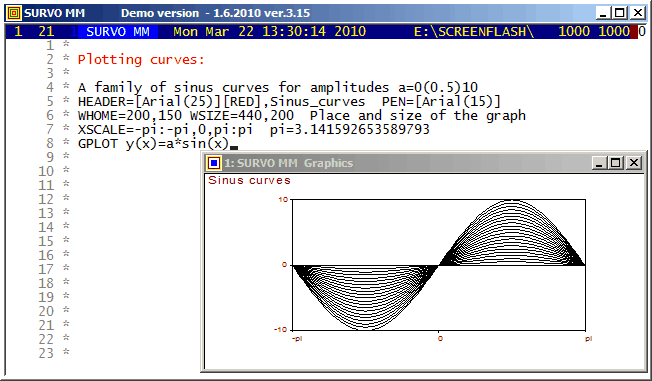Place cursor on the GPLOT y(x)=a*sin(x) line
Viewport: 652px width, 381px height.
tap(153, 144)
